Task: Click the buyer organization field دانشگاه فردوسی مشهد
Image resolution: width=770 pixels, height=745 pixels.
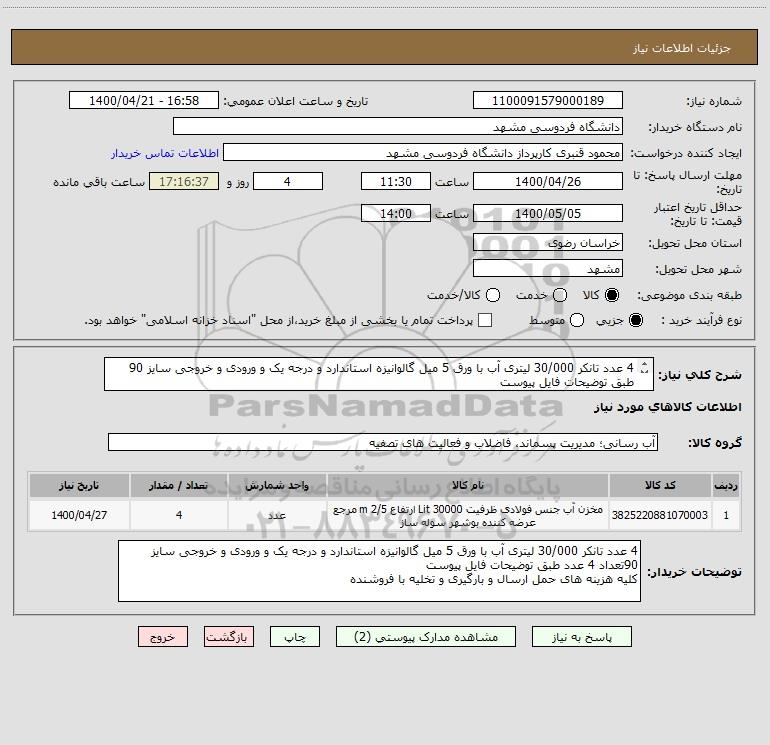Action: click(398, 127)
